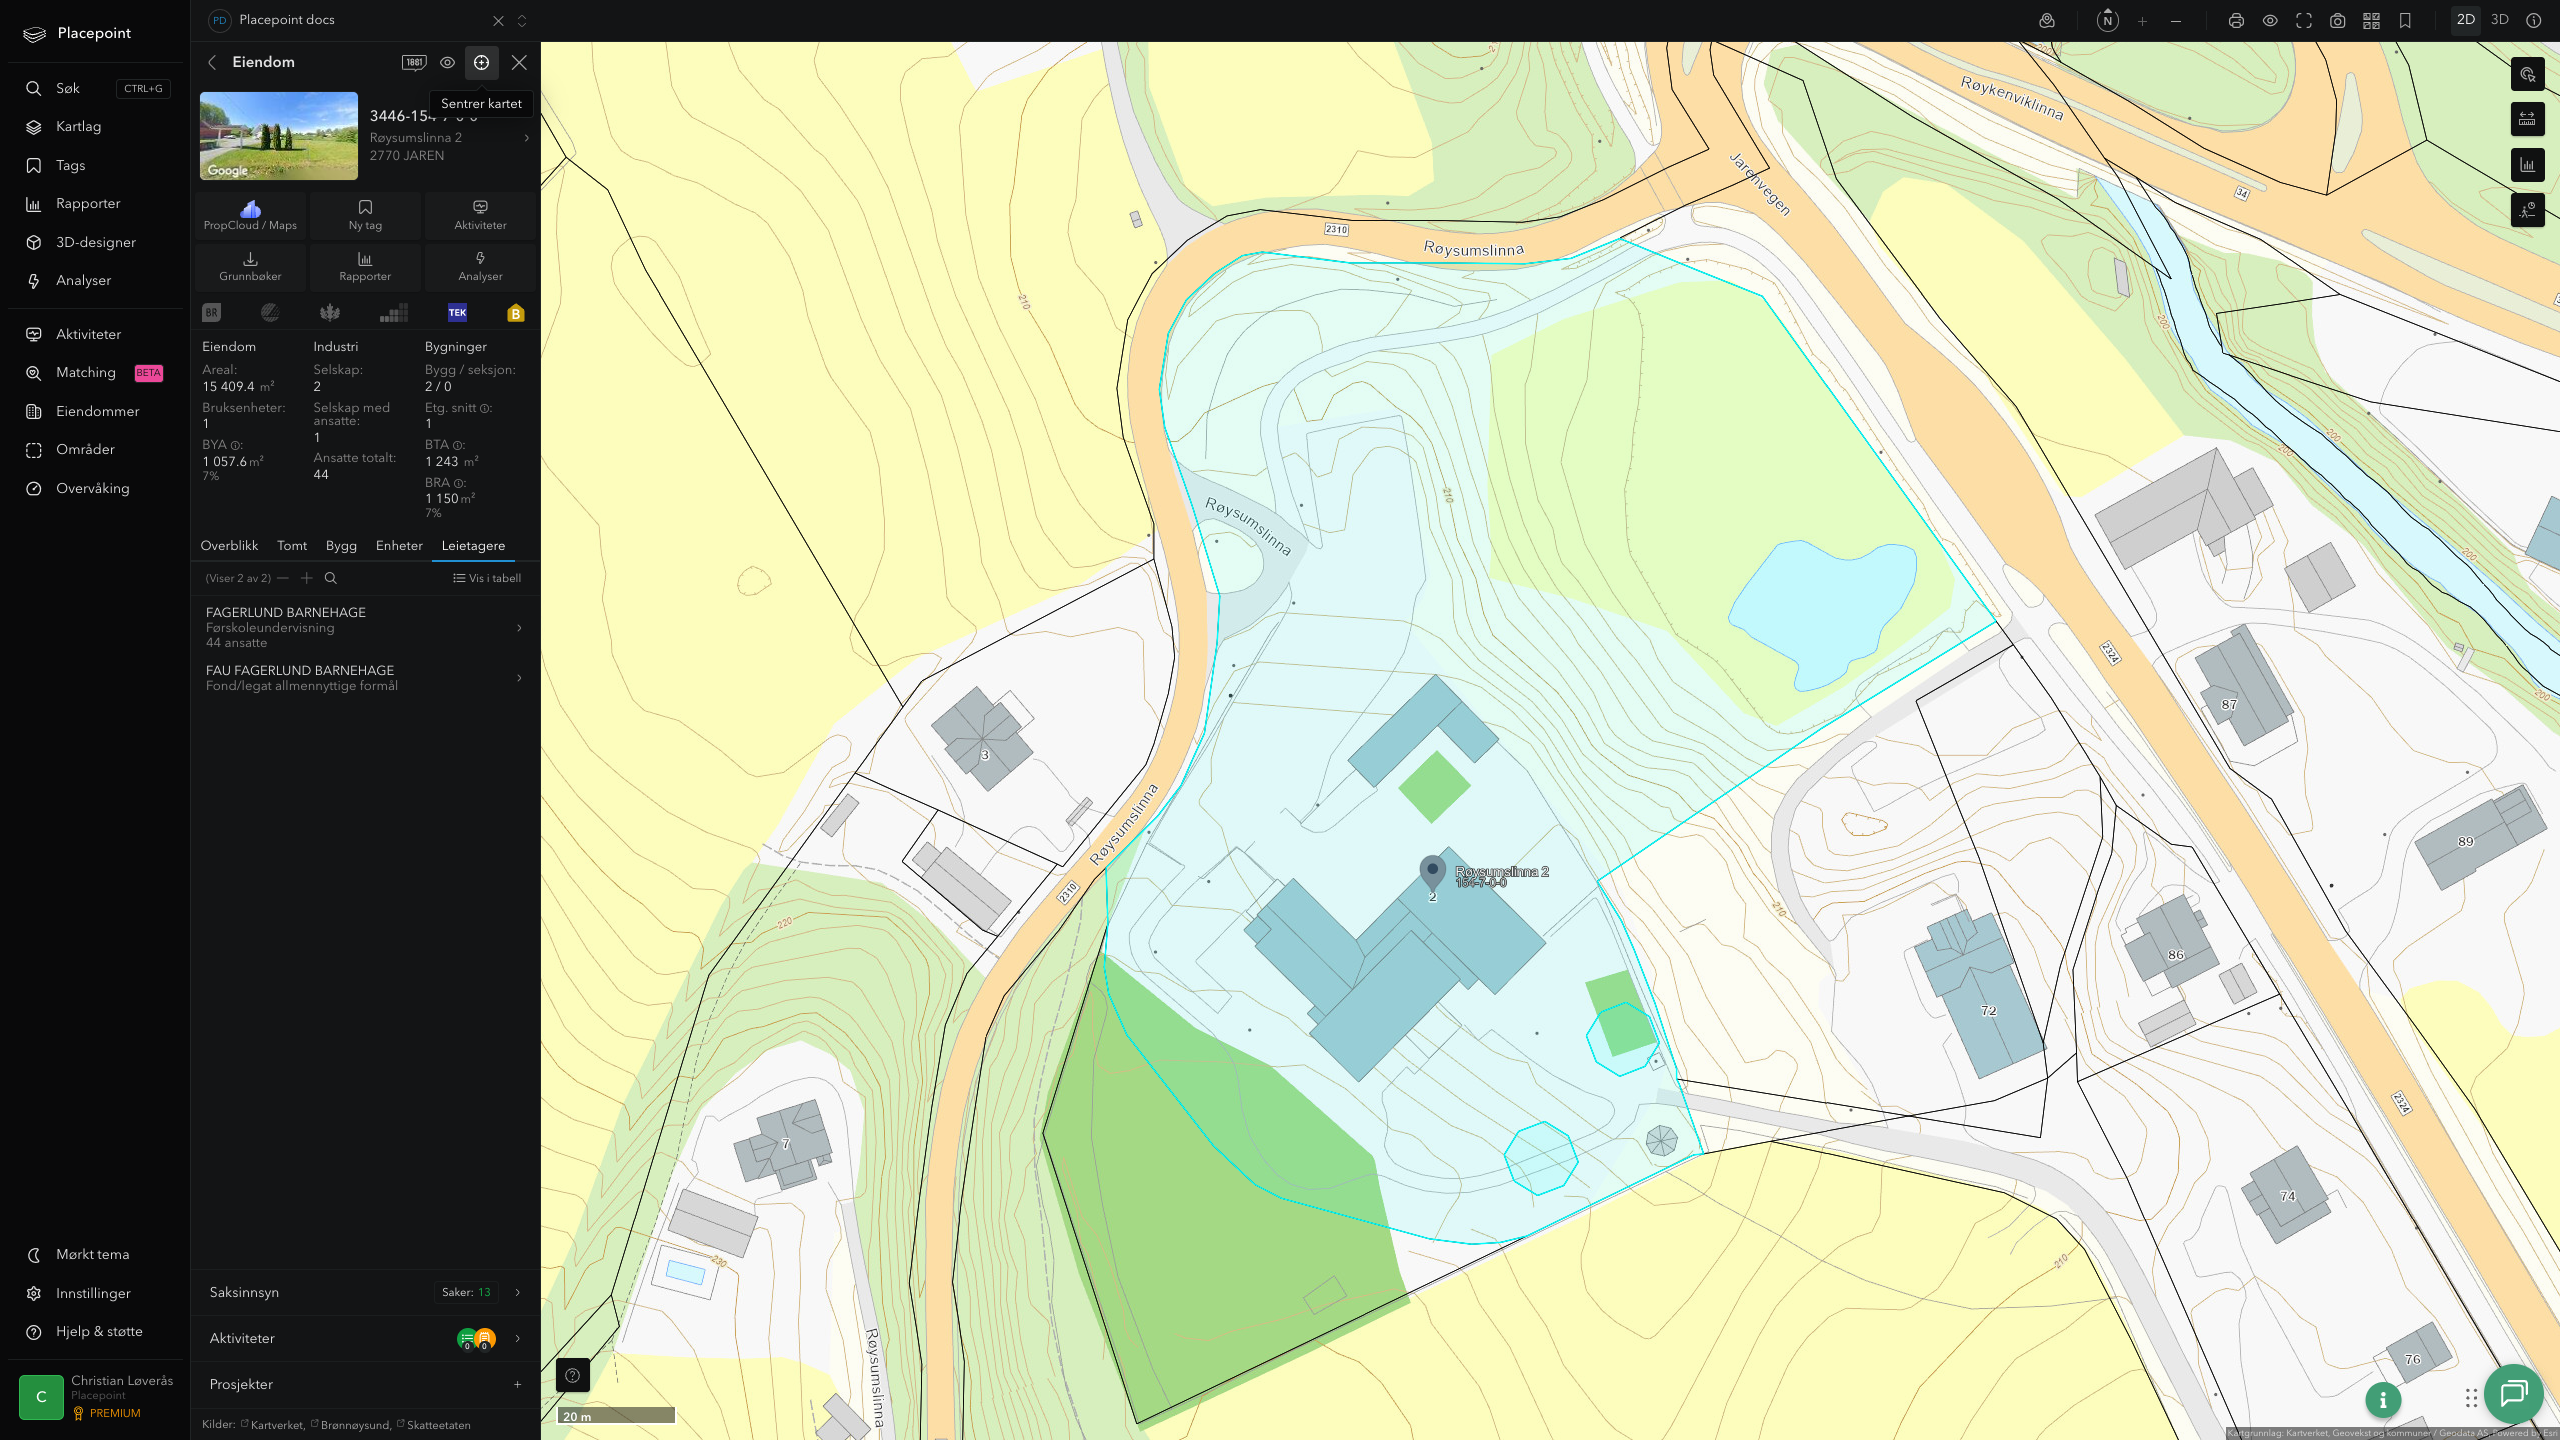This screenshot has width=2560, height=1440.
Task: Click the plus icon beside Viser 2 av 2
Action: pyautogui.click(x=307, y=578)
